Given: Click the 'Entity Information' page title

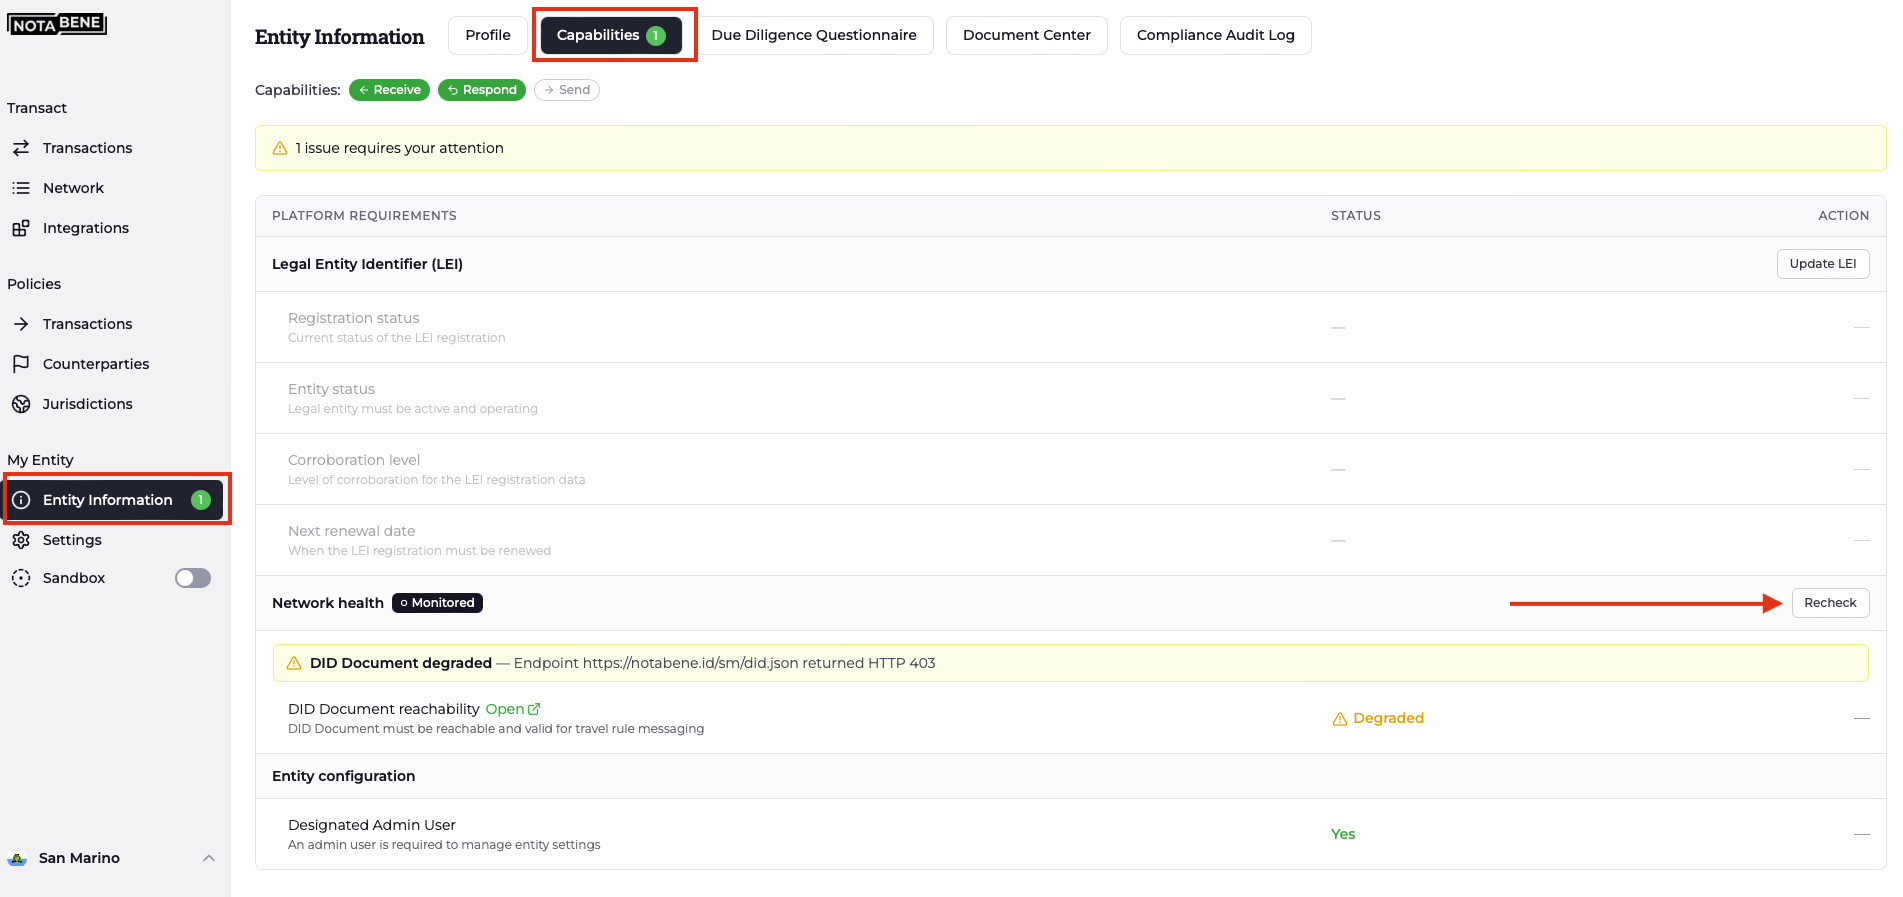Looking at the screenshot, I should coord(339,37).
